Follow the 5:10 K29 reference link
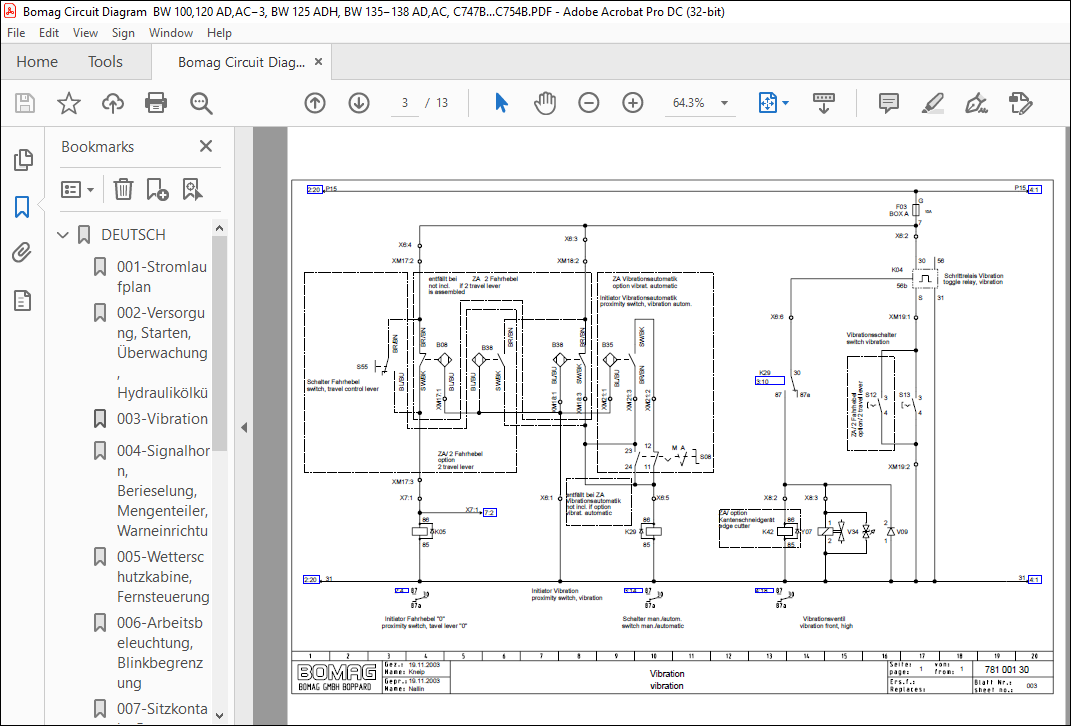The image size is (1071, 726). (x=770, y=381)
